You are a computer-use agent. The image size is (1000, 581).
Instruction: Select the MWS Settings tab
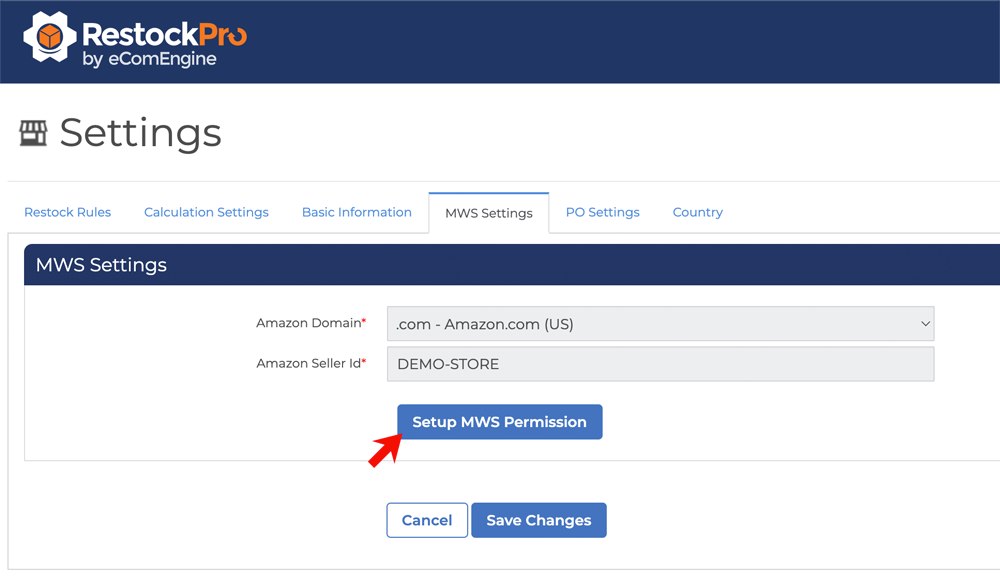coord(489,213)
